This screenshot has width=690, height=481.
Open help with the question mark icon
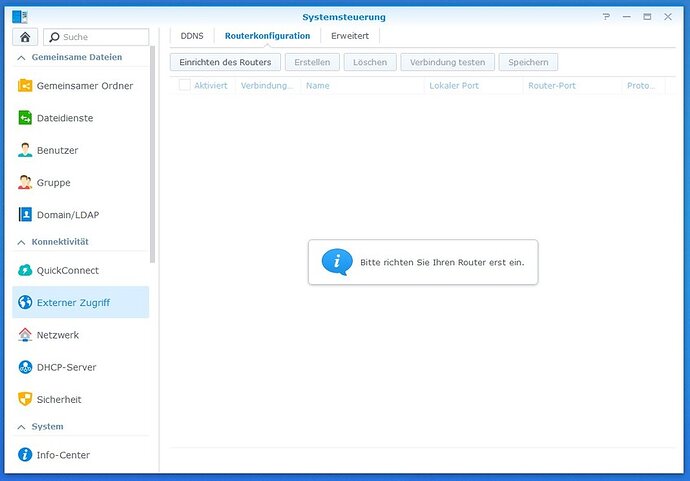(606, 17)
